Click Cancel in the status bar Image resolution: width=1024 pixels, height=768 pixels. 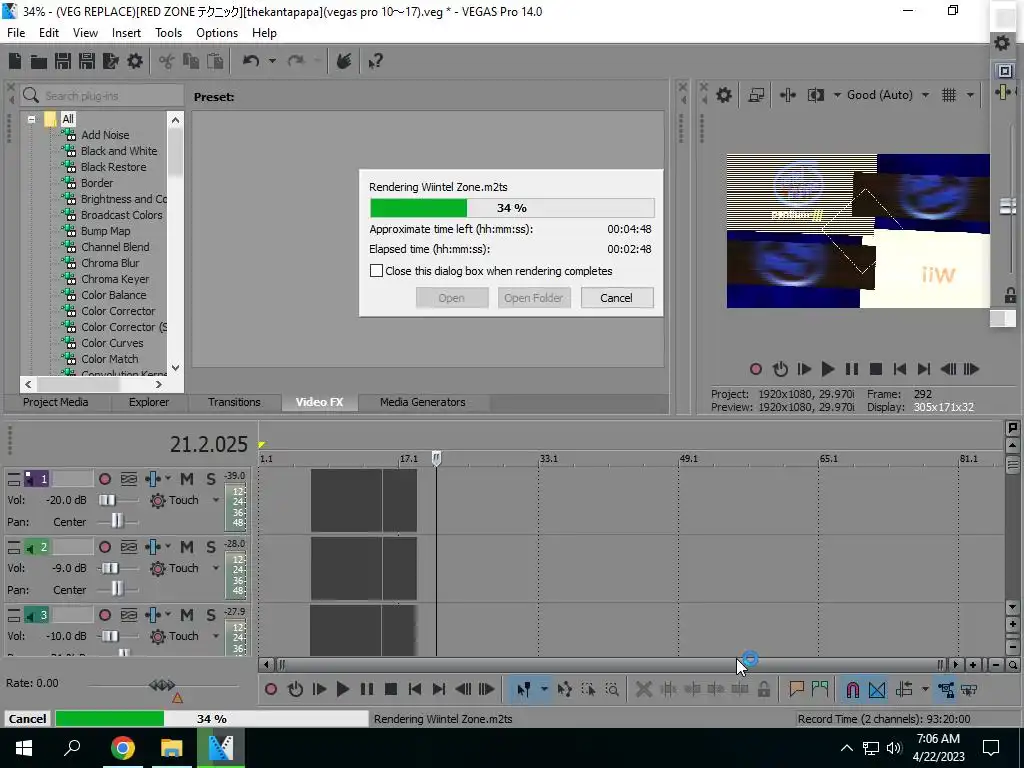27,718
